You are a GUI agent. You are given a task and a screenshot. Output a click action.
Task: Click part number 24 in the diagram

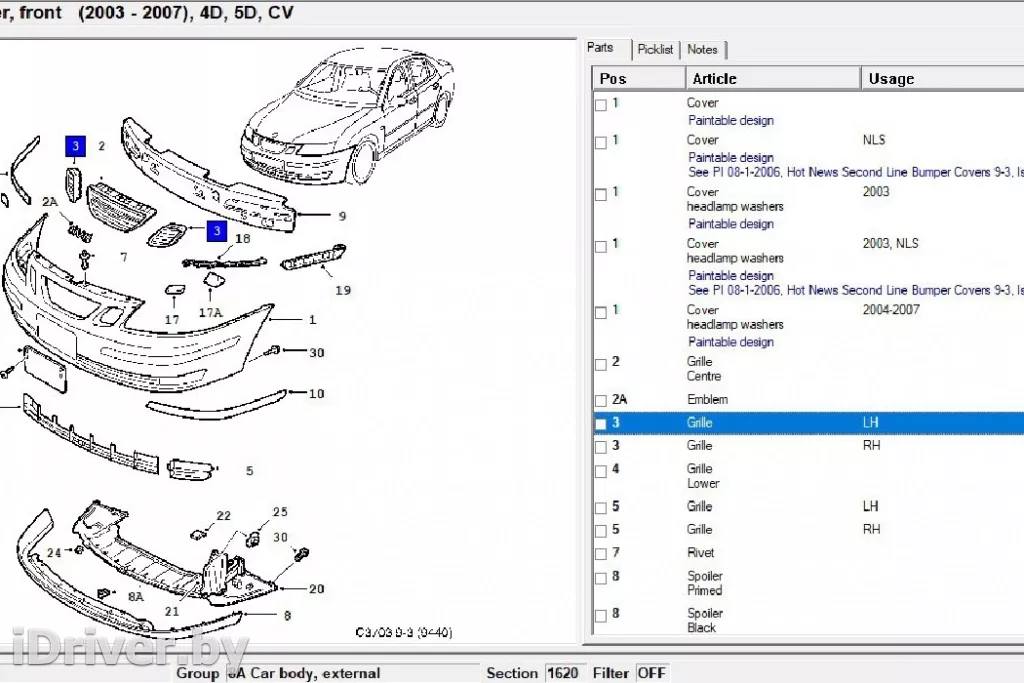coord(54,553)
